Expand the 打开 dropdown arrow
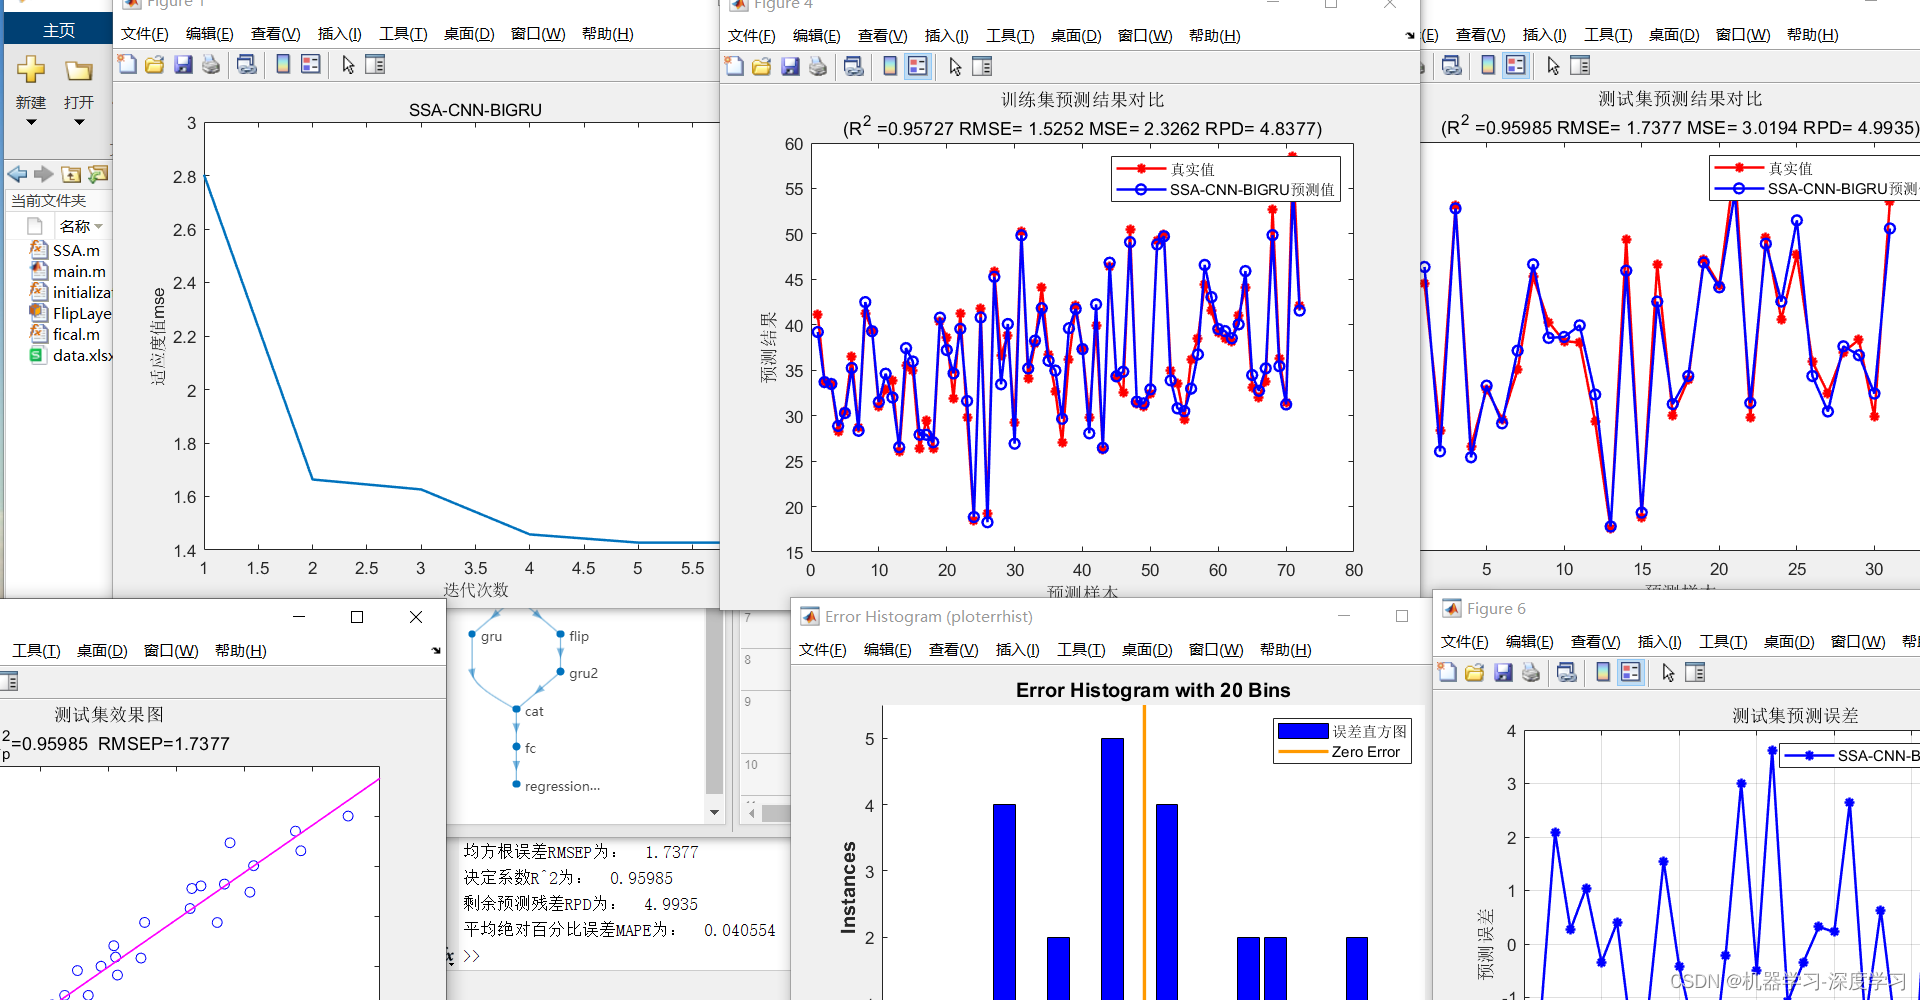1920x1000 pixels. pos(79,122)
